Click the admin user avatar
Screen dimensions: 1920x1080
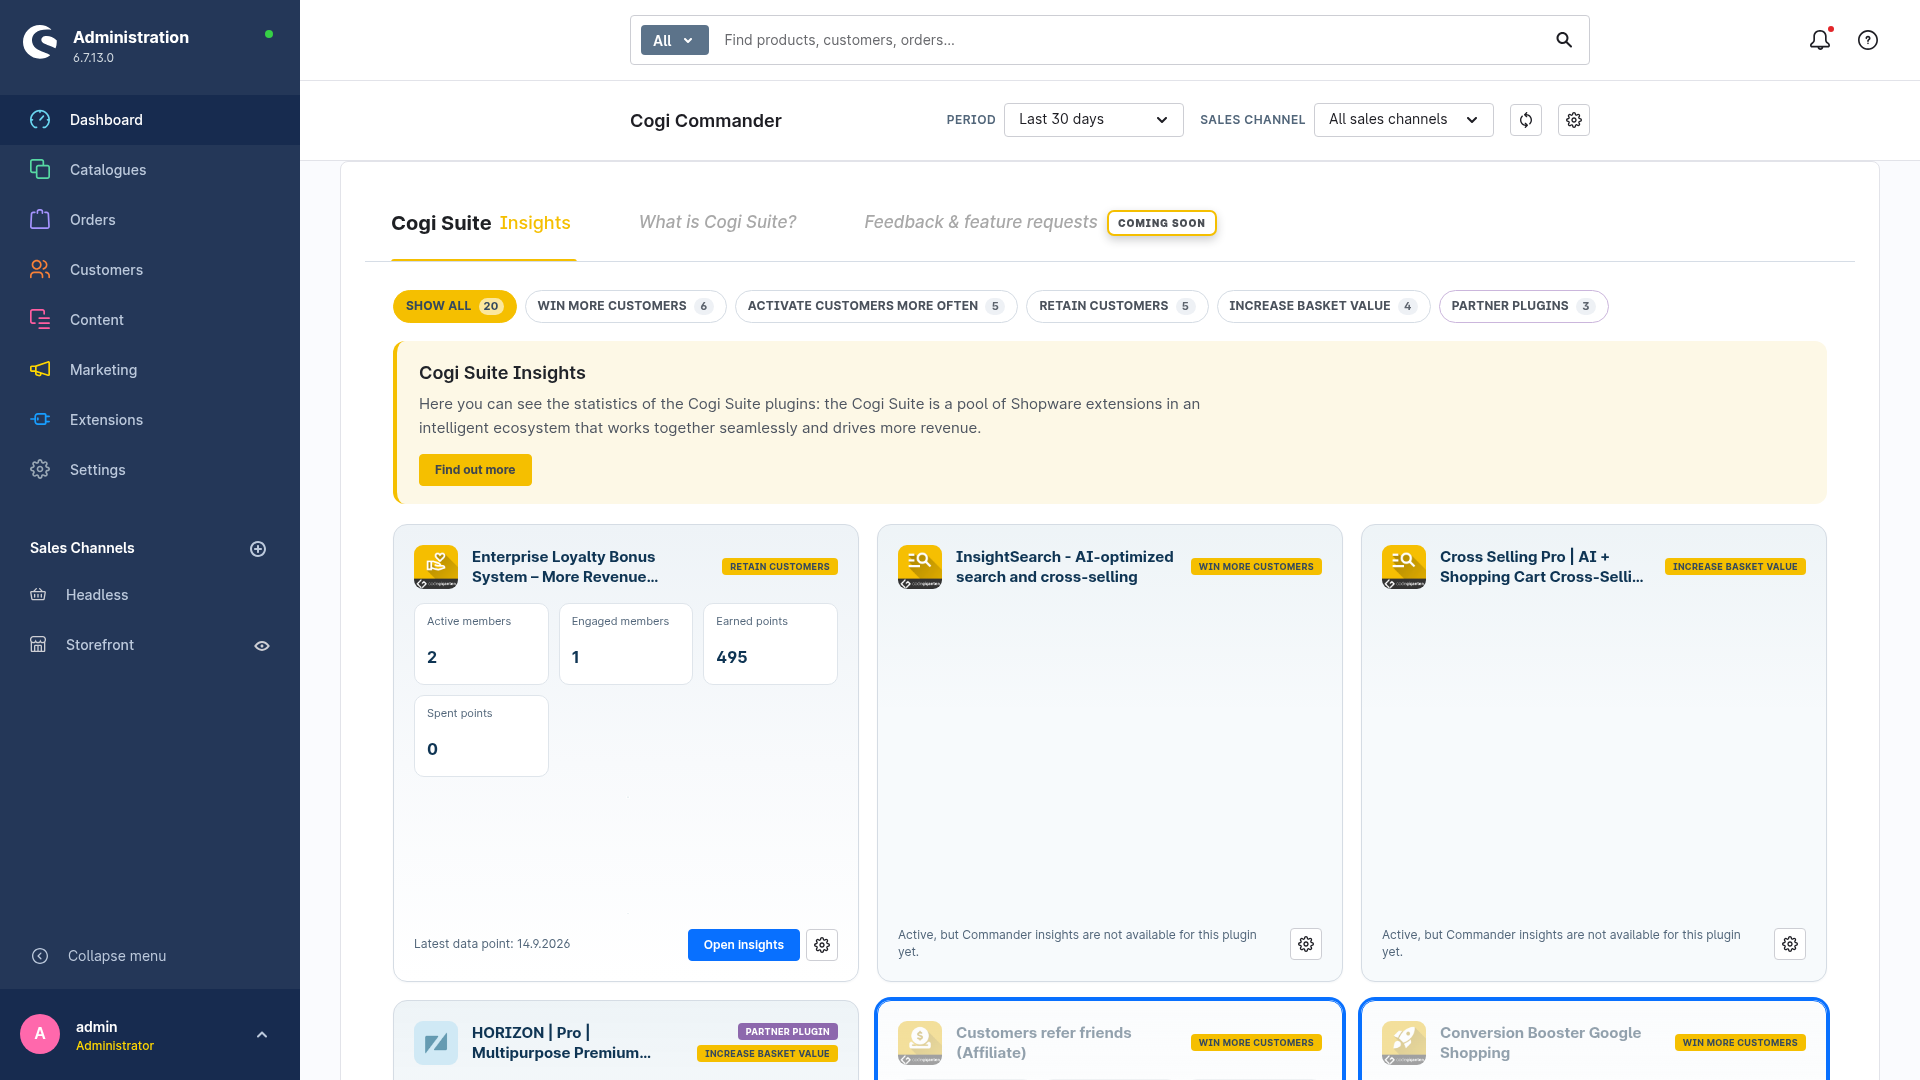coord(40,1034)
